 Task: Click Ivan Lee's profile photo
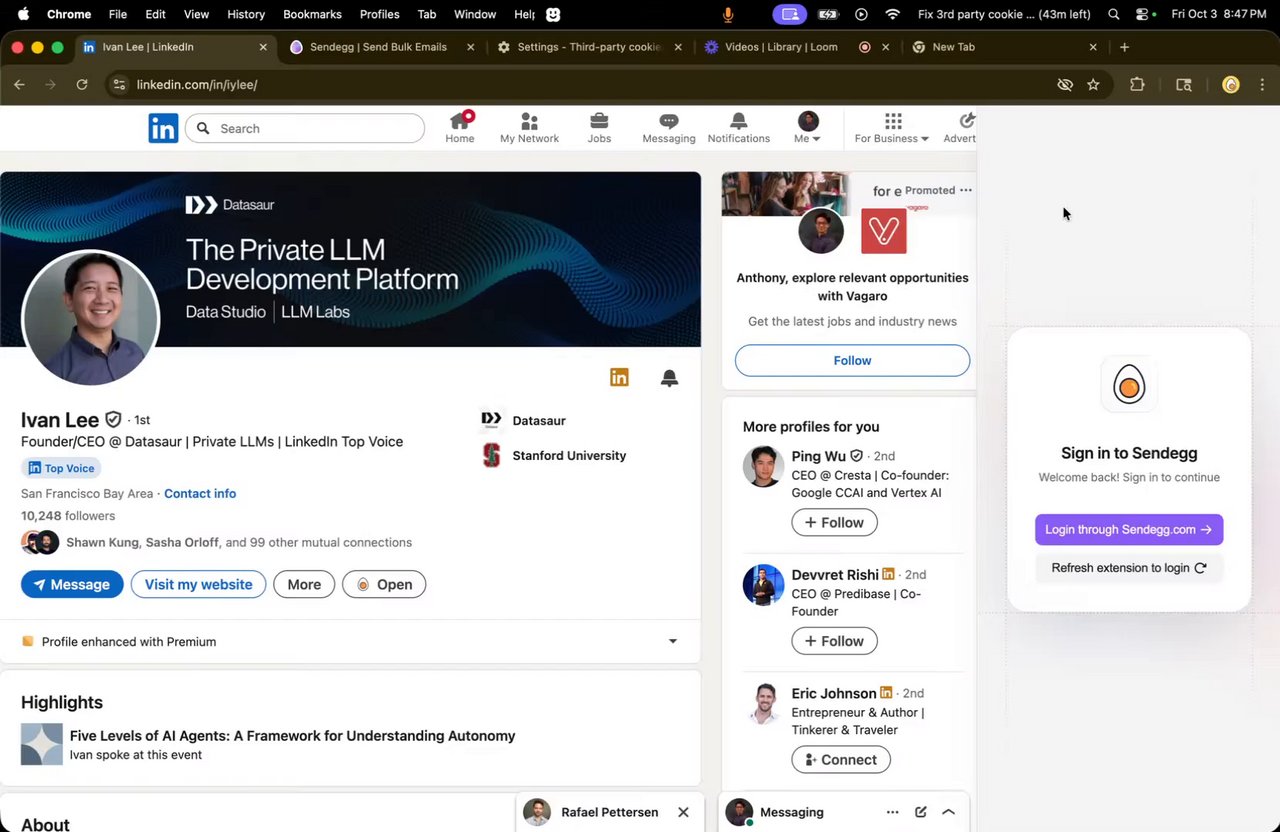tap(90, 318)
